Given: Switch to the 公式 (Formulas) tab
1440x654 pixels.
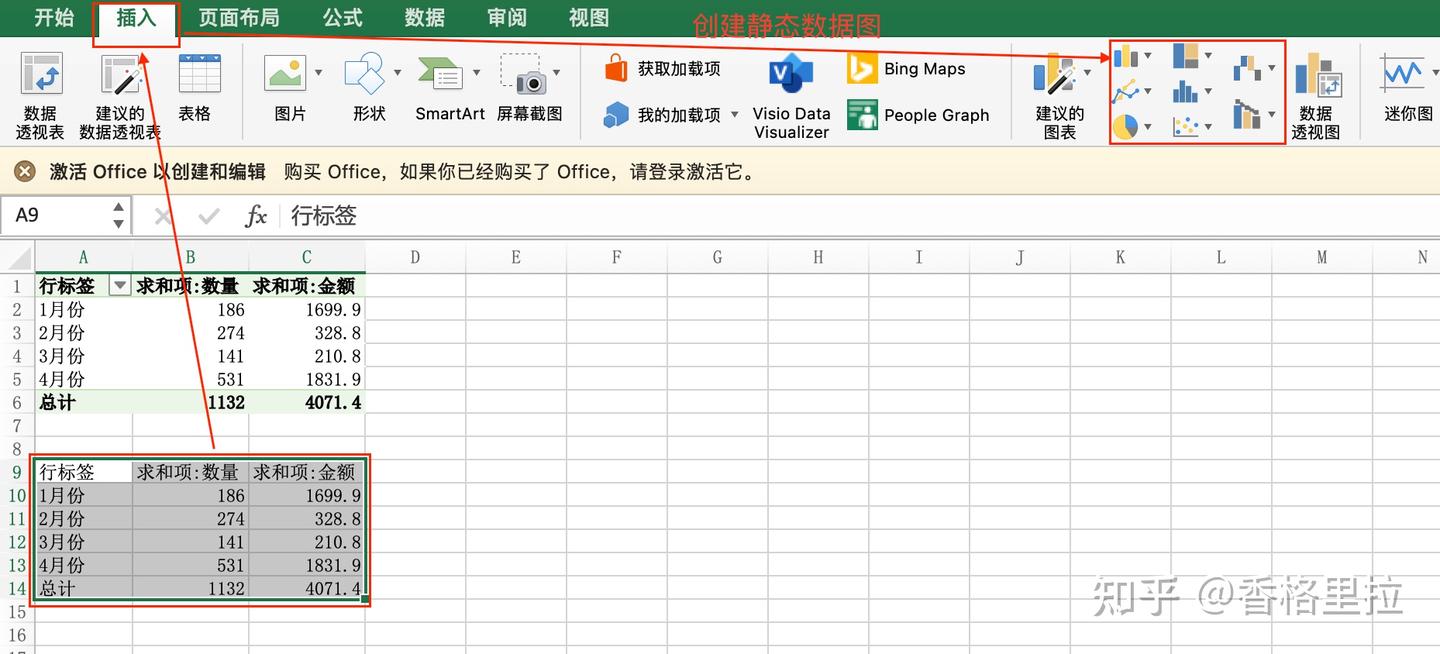Looking at the screenshot, I should 343,18.
